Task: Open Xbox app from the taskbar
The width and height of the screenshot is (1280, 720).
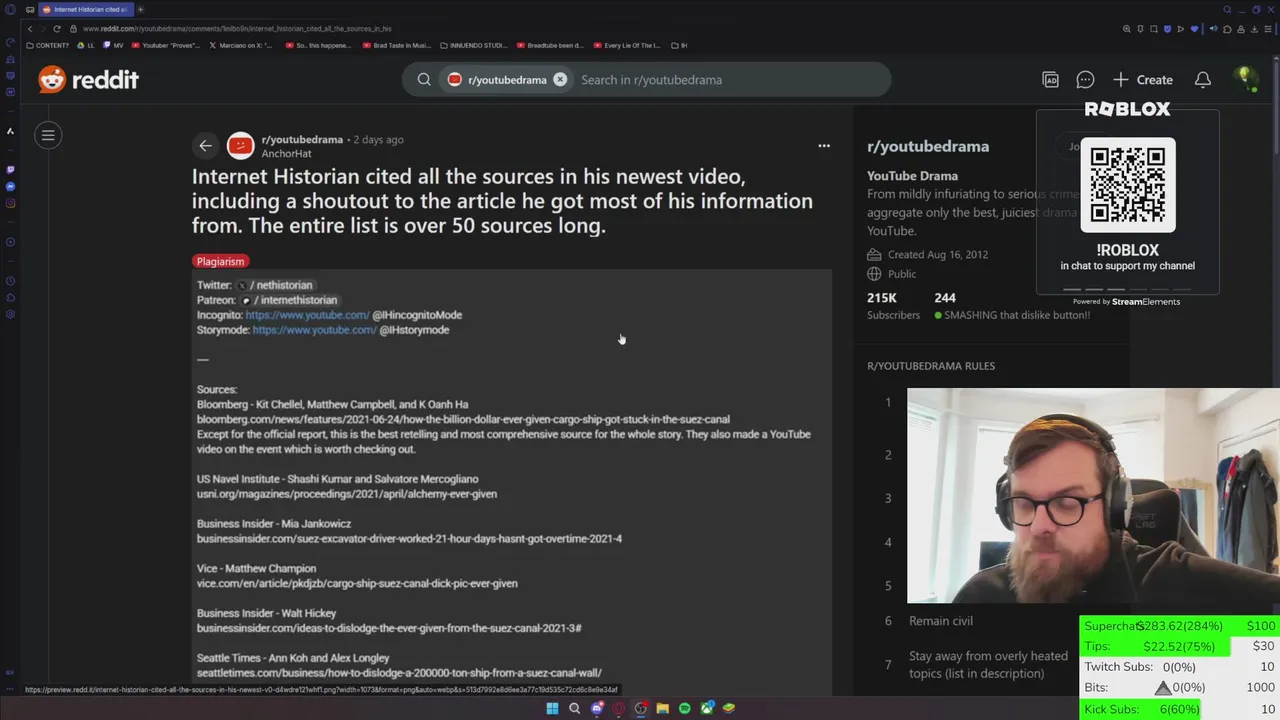Action: tap(707, 708)
